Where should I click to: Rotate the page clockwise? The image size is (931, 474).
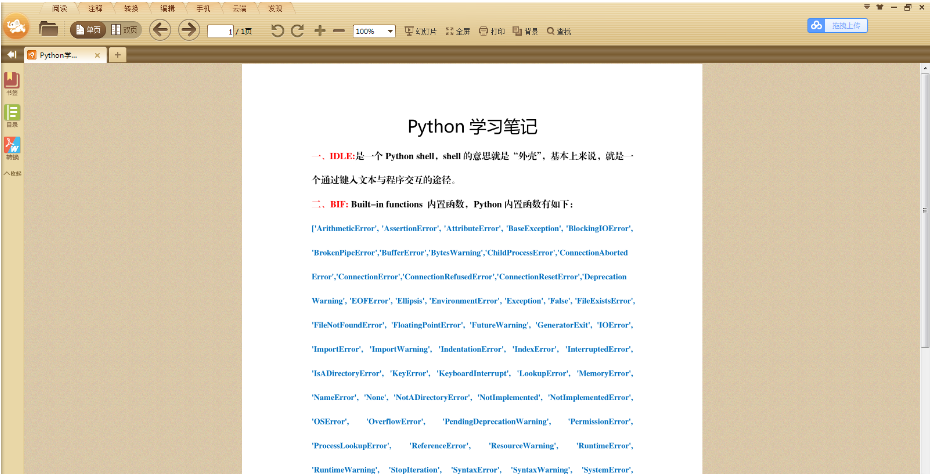click(297, 31)
